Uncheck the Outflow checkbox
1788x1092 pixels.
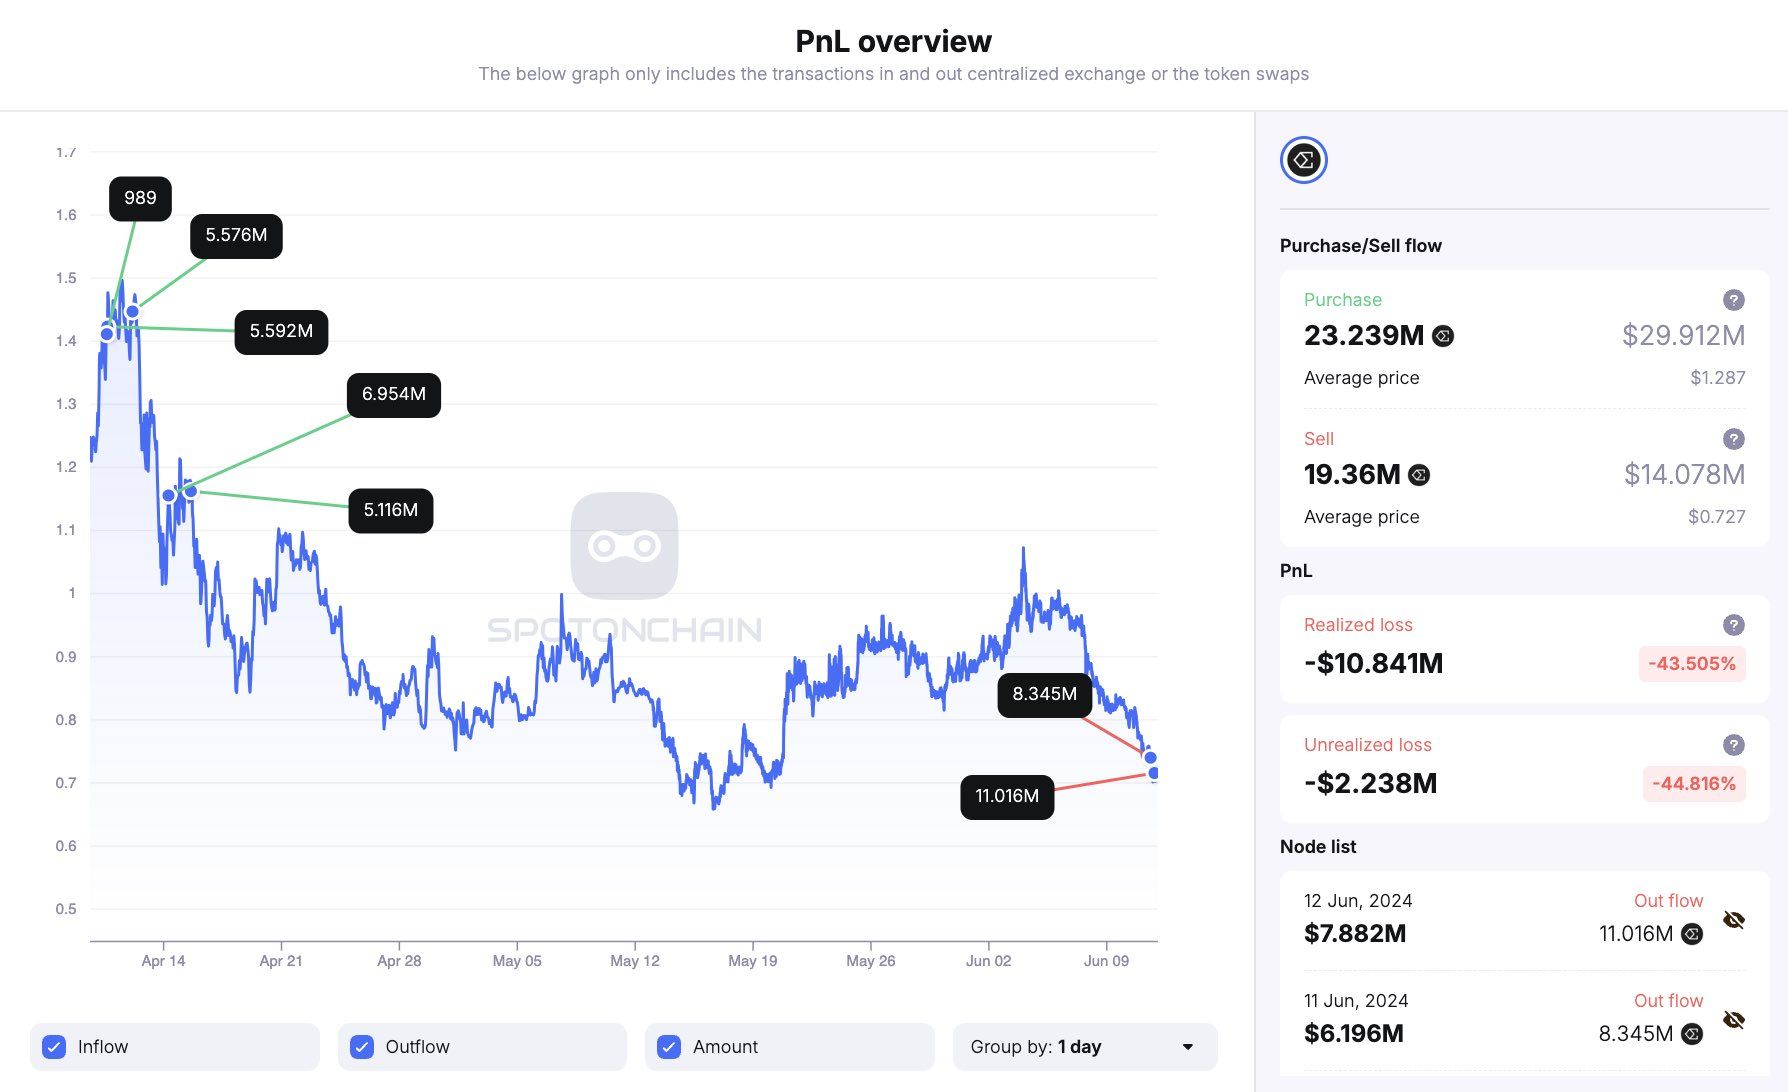[362, 1047]
